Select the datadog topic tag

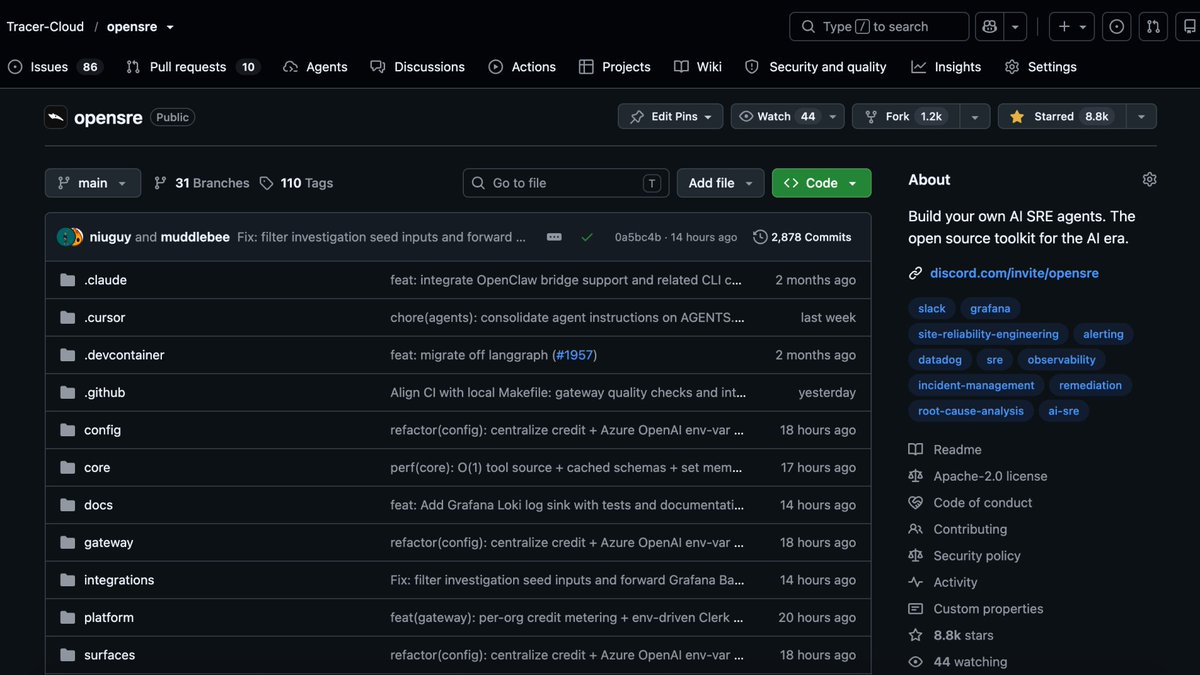940,360
